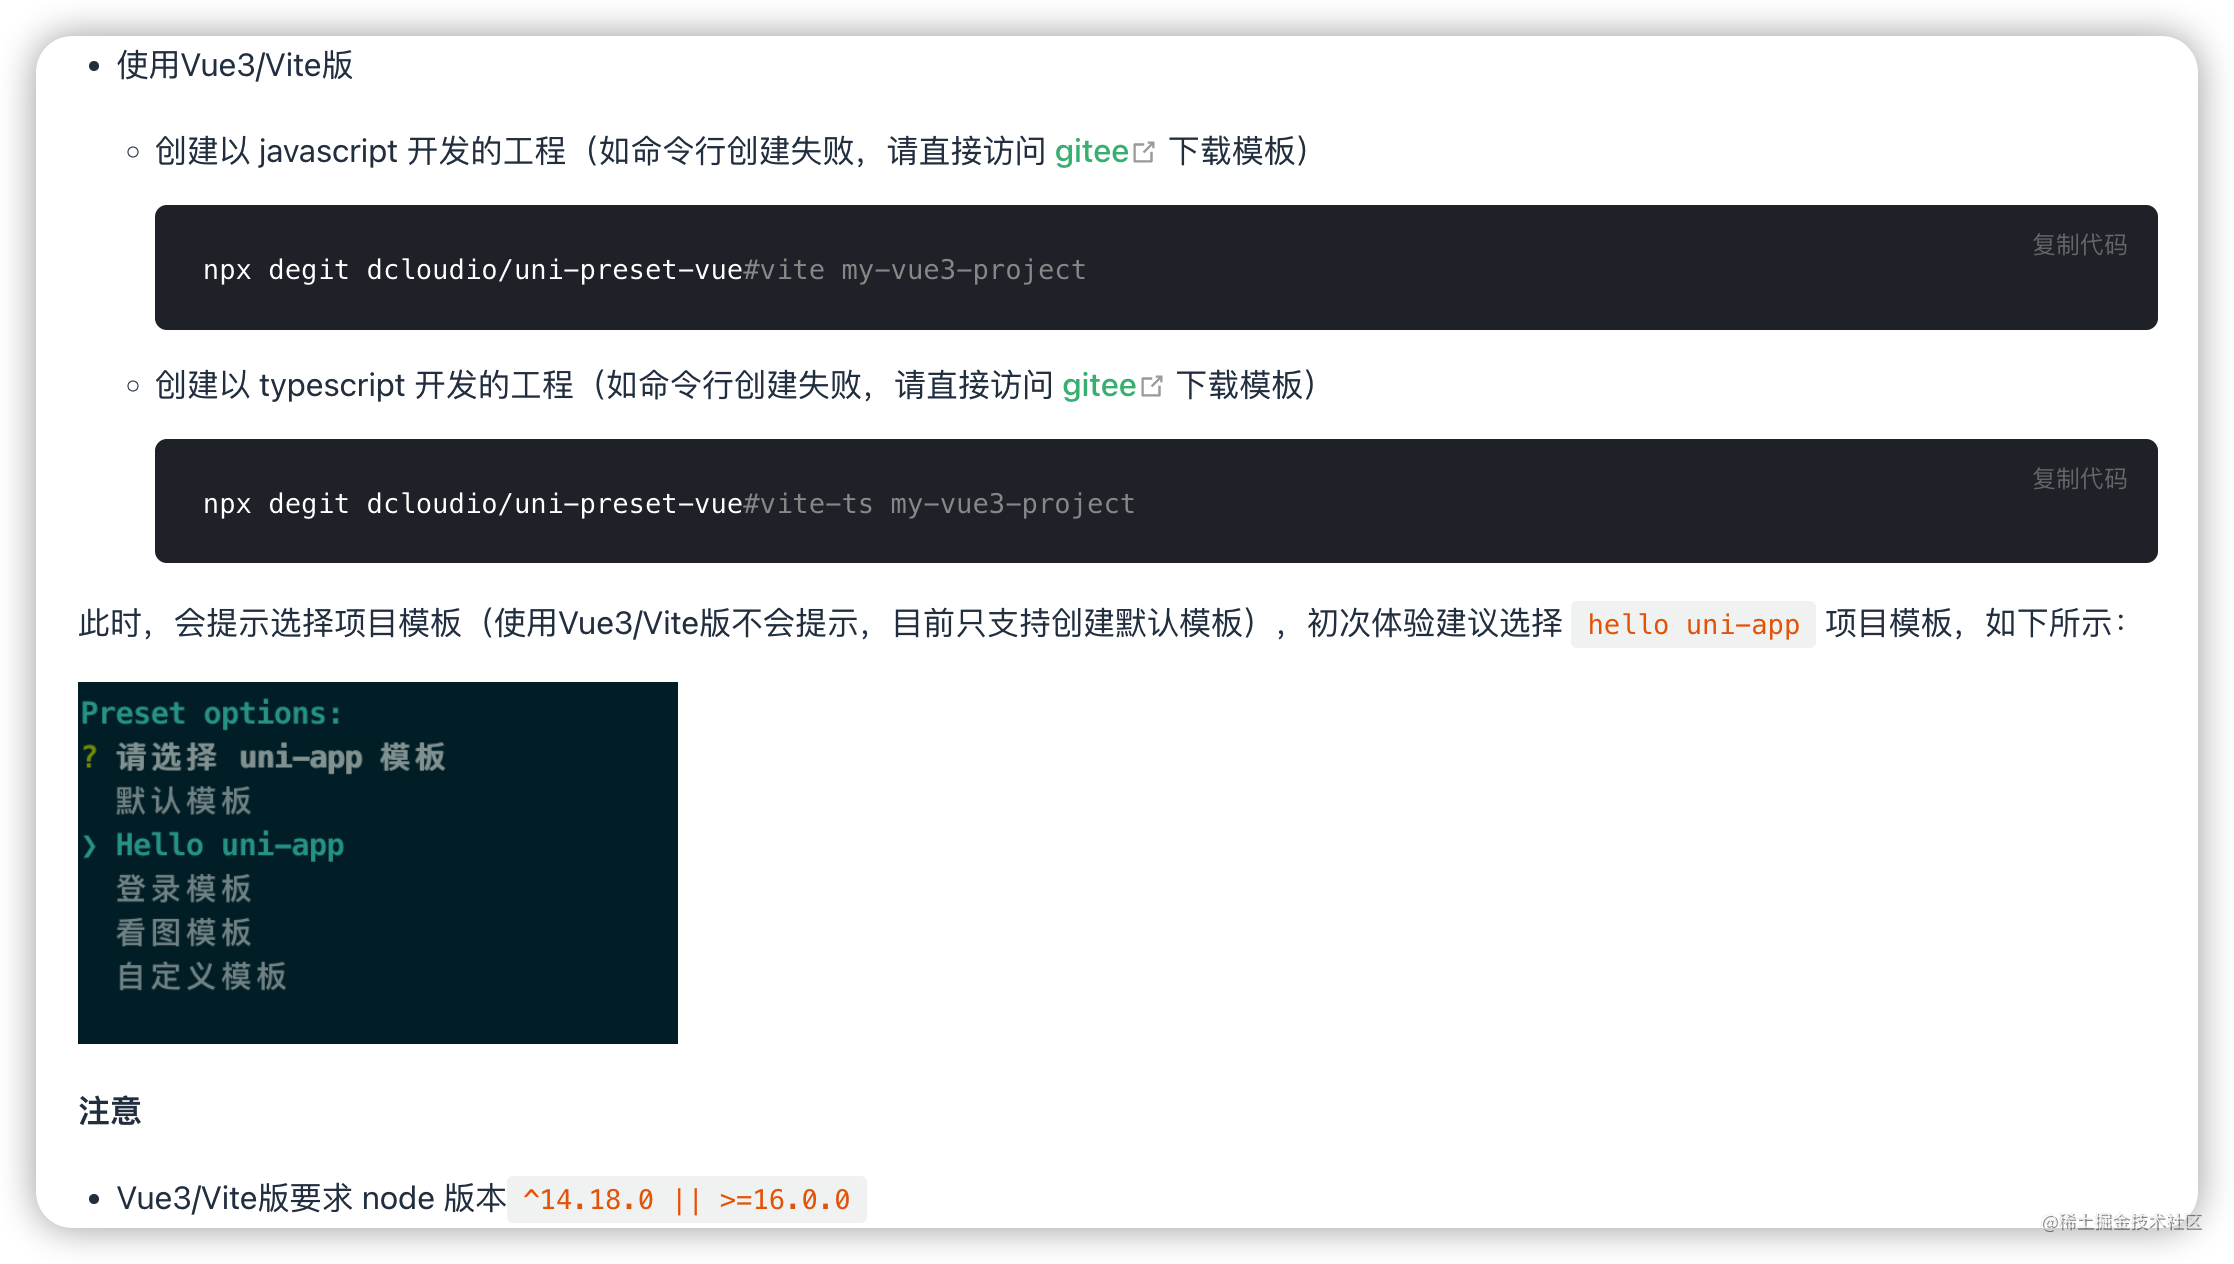The width and height of the screenshot is (2234, 1264).
Task: Copy code of the #vite command block
Action: (2079, 245)
